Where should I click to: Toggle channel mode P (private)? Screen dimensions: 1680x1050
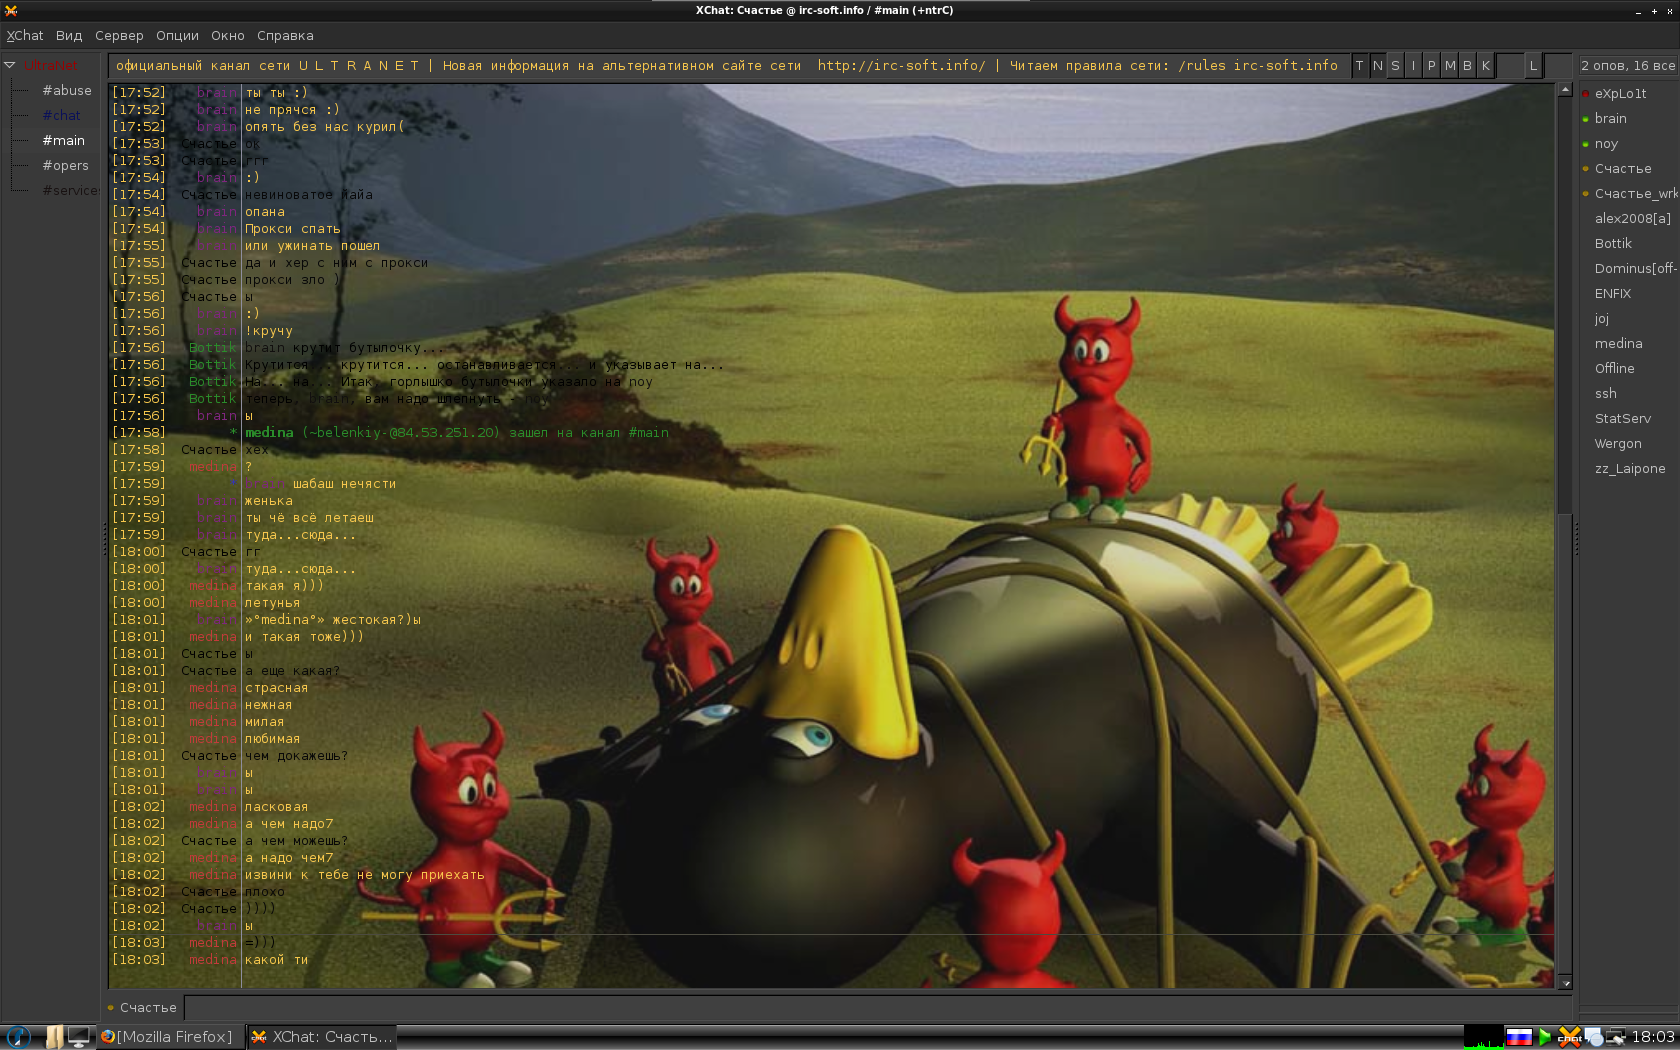(1431, 66)
